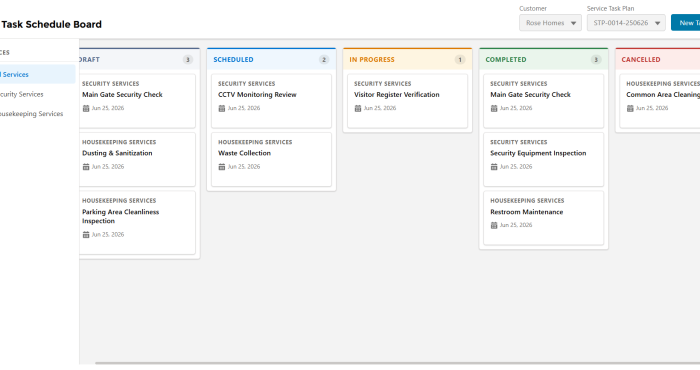
Task: Open the Waste Collection task card
Action: [271, 159]
